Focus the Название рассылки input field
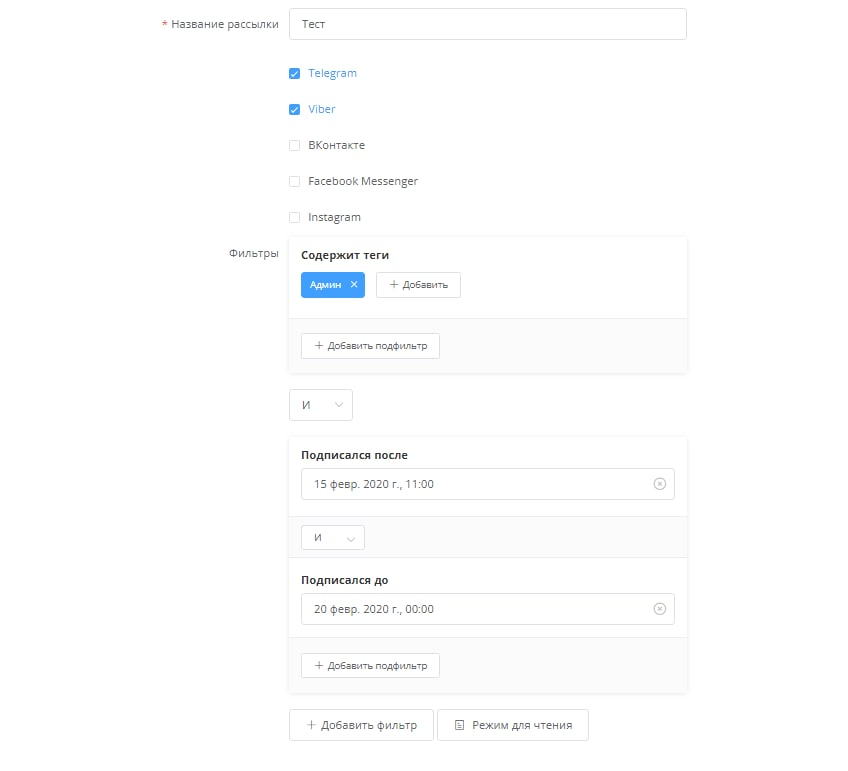This screenshot has height=771, width=848. [x=487, y=24]
